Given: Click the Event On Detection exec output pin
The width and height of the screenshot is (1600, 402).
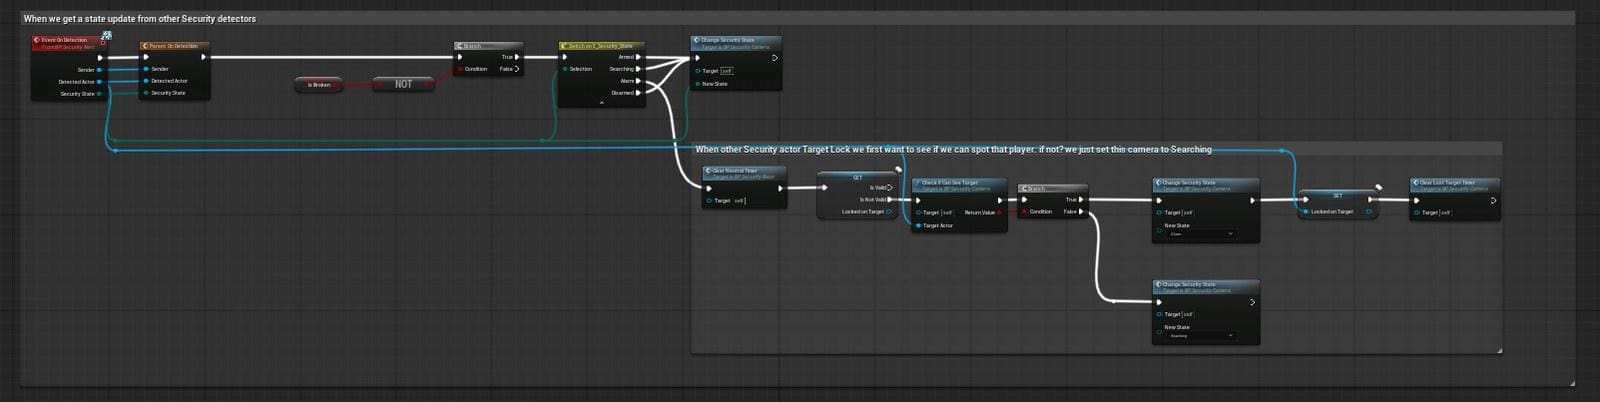Looking at the screenshot, I should click(x=100, y=57).
